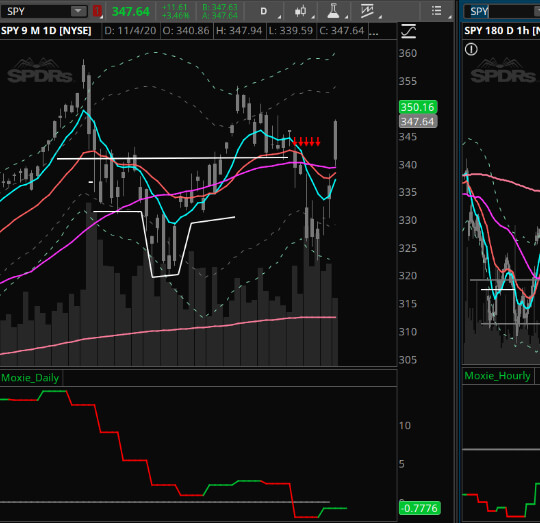Click the 335 price axis label

click(x=408, y=192)
